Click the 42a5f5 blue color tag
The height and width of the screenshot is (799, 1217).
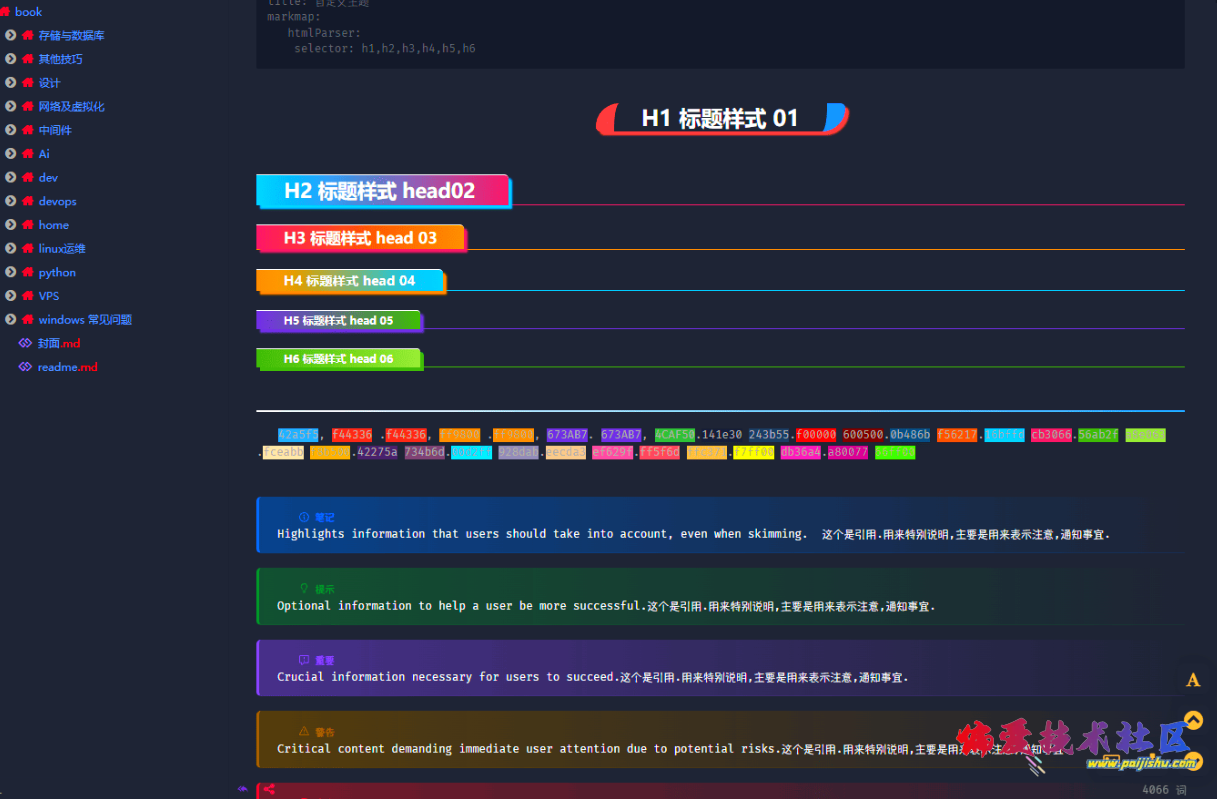pyautogui.click(x=298, y=435)
